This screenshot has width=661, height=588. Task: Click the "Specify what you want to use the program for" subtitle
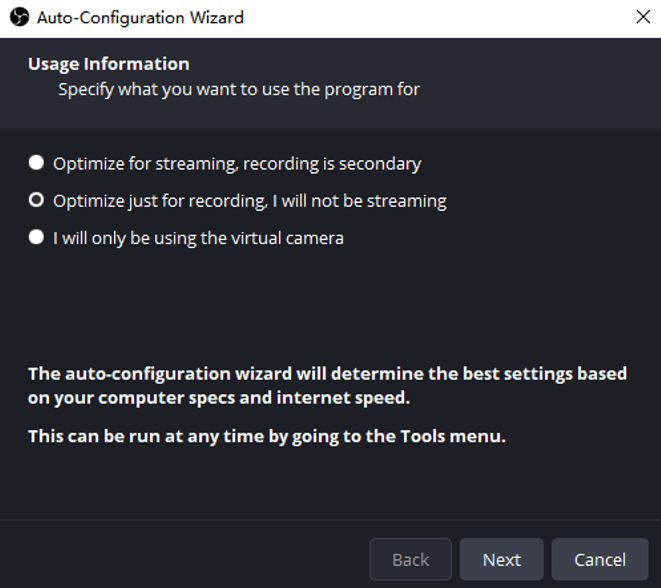click(x=238, y=89)
